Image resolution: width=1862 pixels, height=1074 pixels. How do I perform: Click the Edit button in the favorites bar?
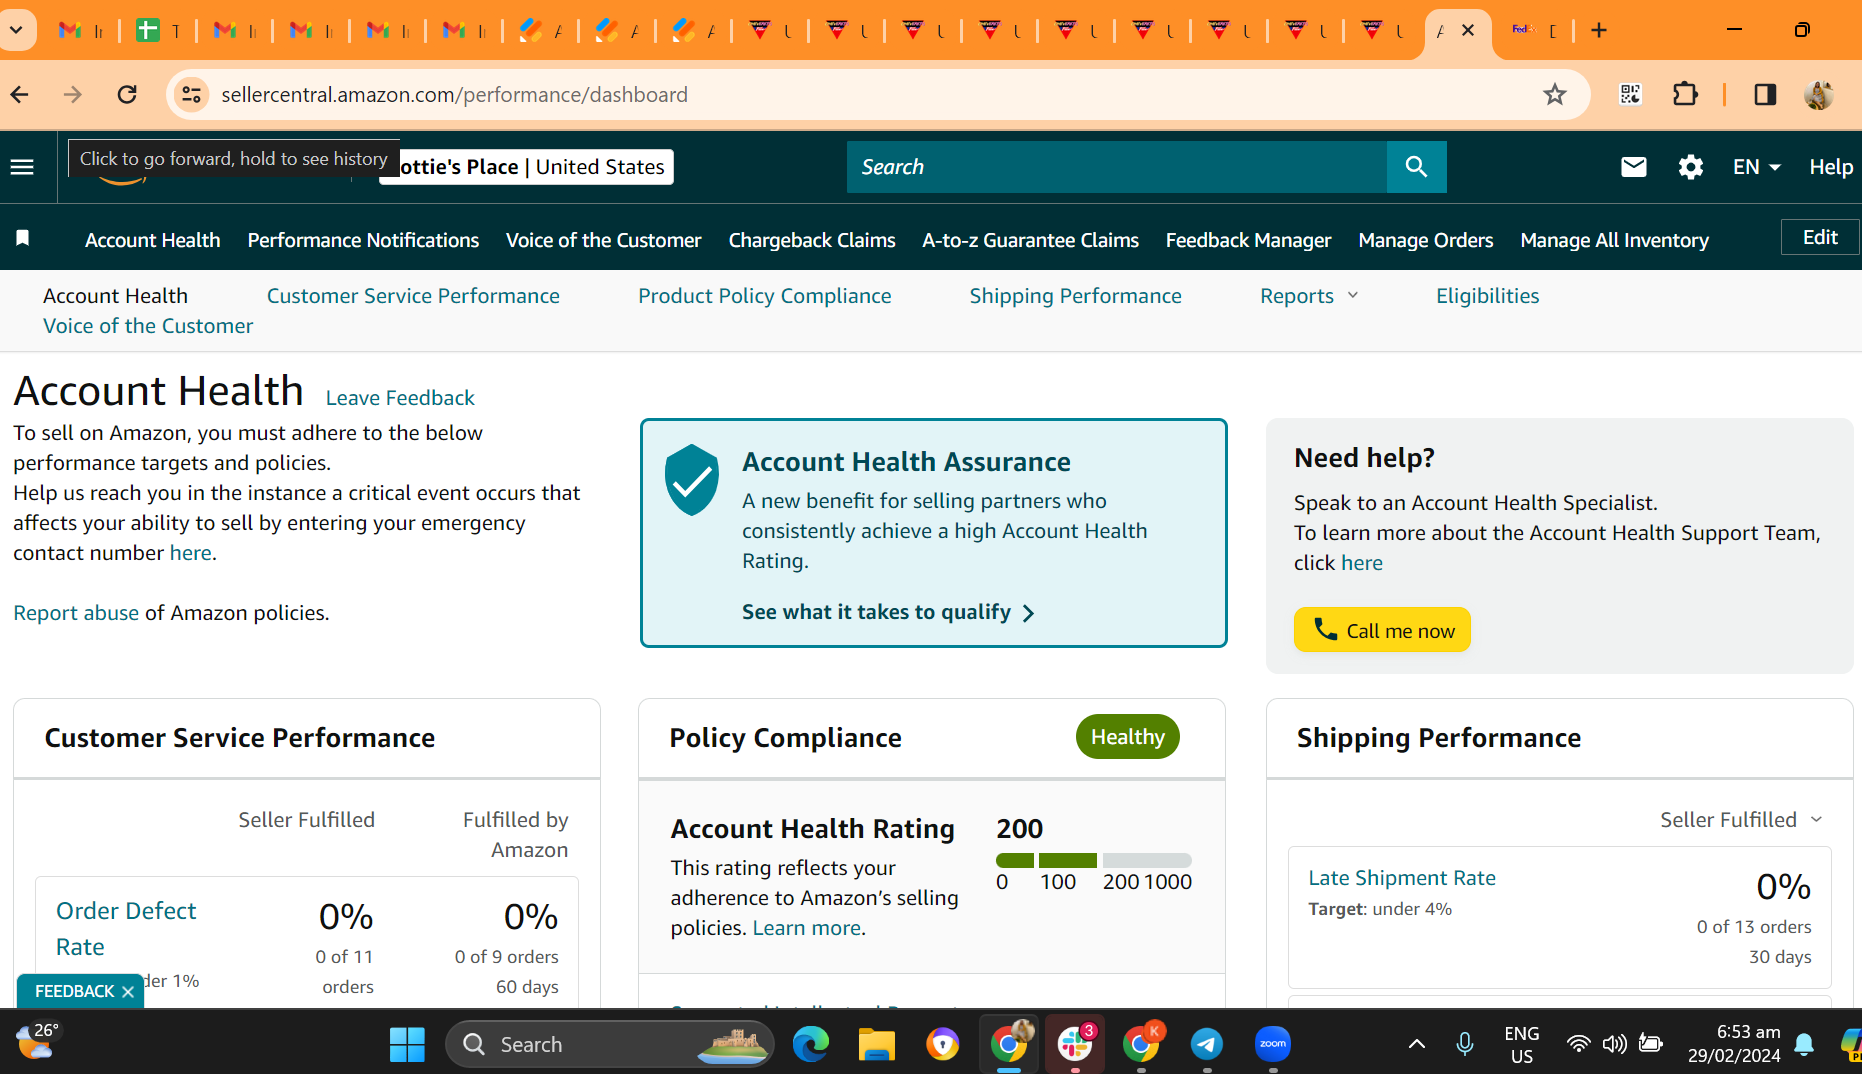coord(1820,237)
